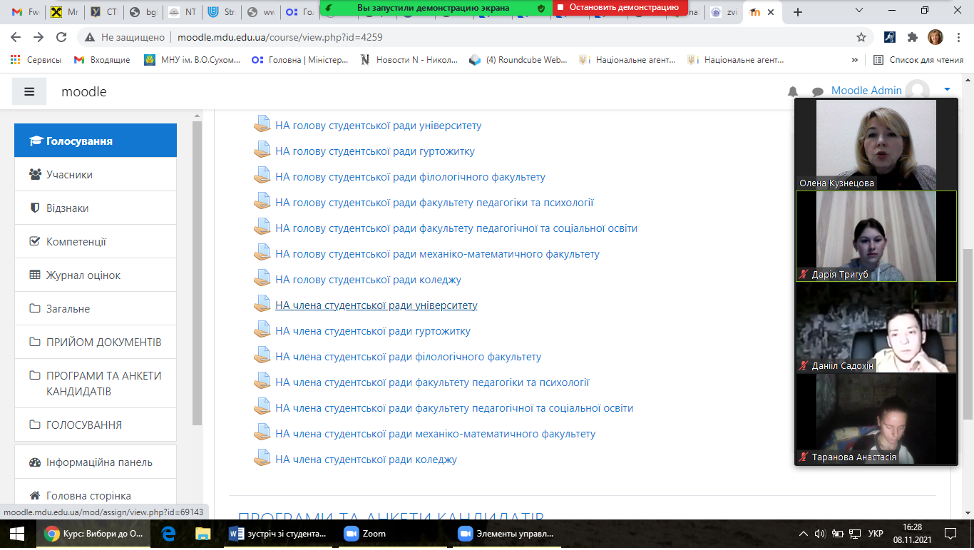Open the Відзнаки badges sidebar item

click(x=67, y=208)
